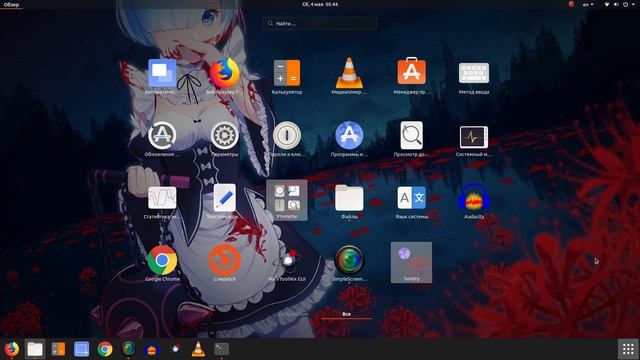Screen dimensions: 640x360
Task: Click Firefox in the bottom dock
Action: [11, 349]
